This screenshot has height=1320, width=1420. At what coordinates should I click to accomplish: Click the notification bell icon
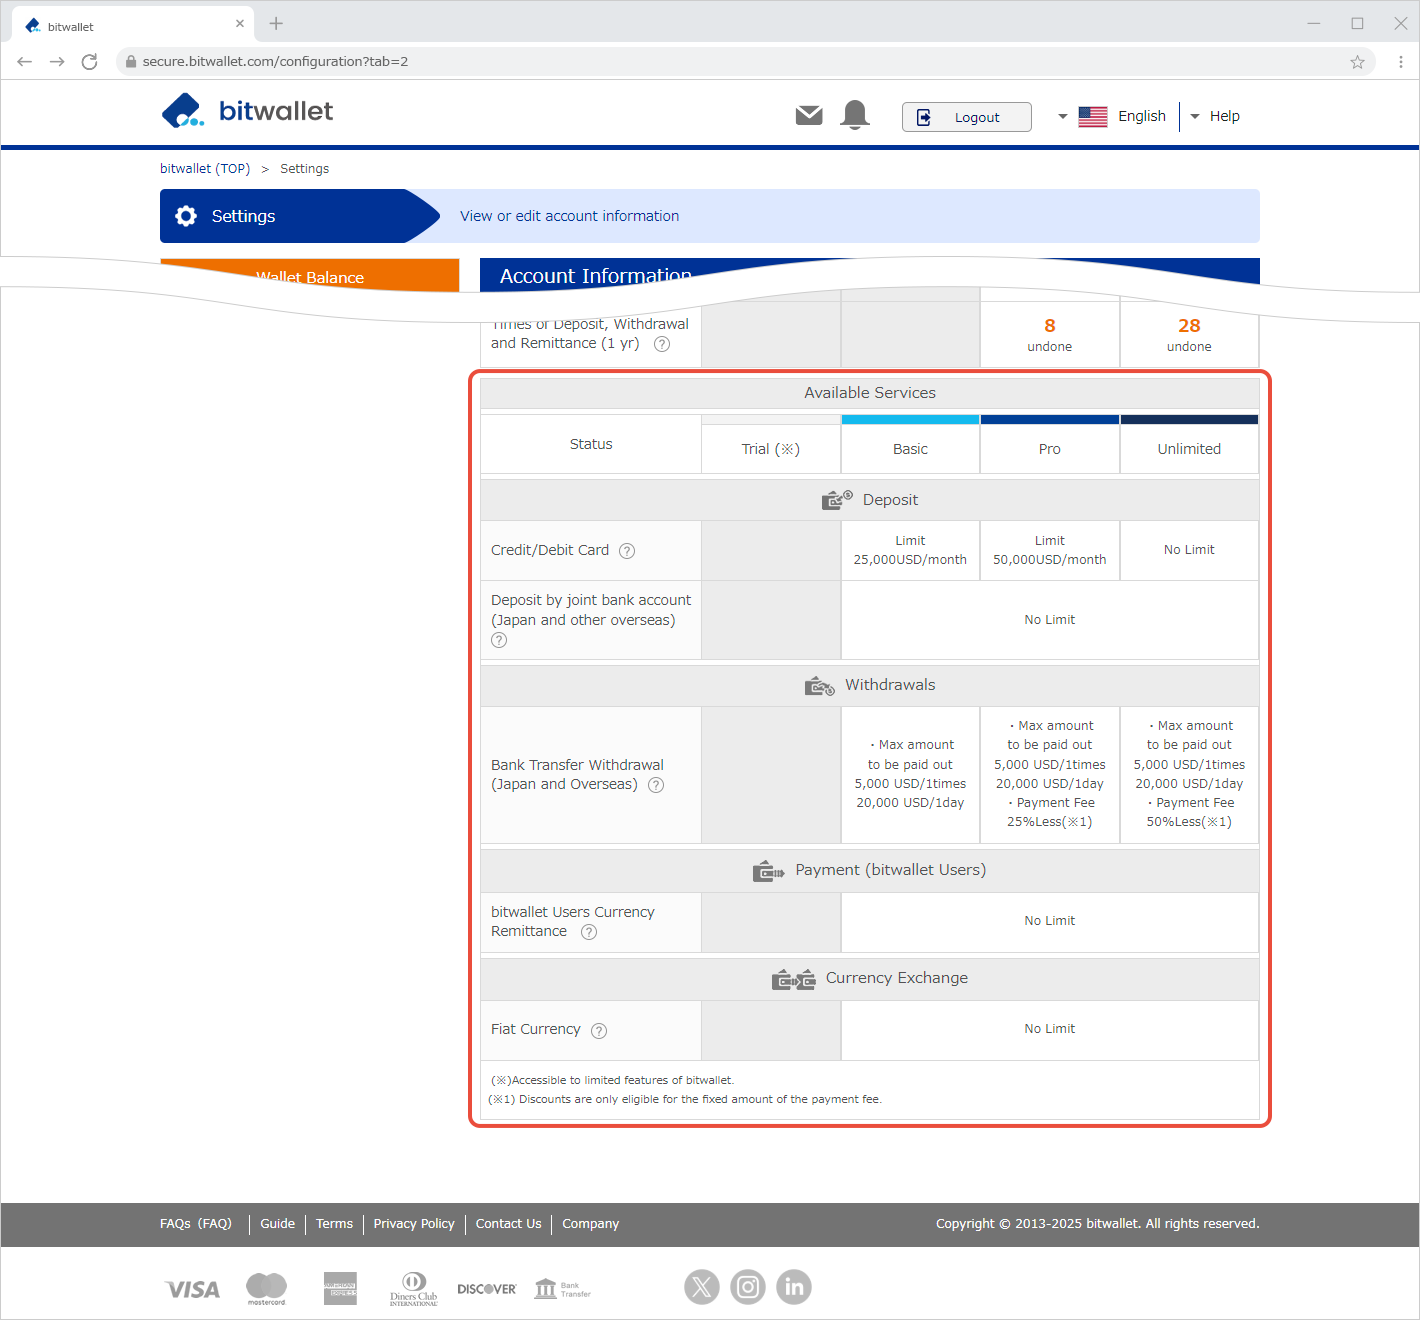click(x=855, y=115)
